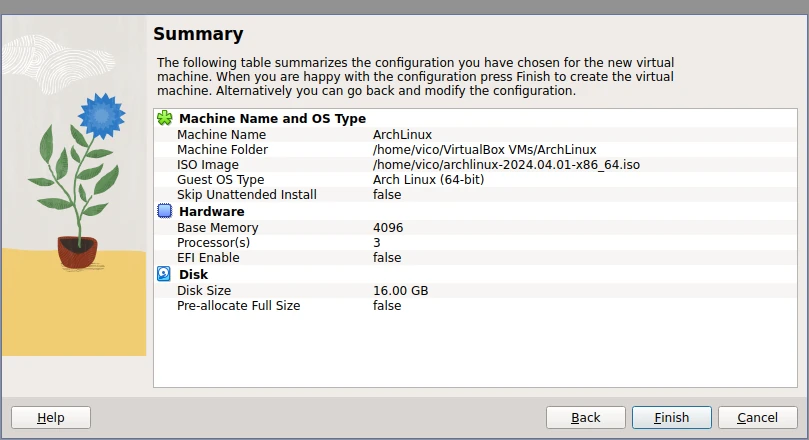
Task: Select the Machine Name row
Action: (222, 134)
